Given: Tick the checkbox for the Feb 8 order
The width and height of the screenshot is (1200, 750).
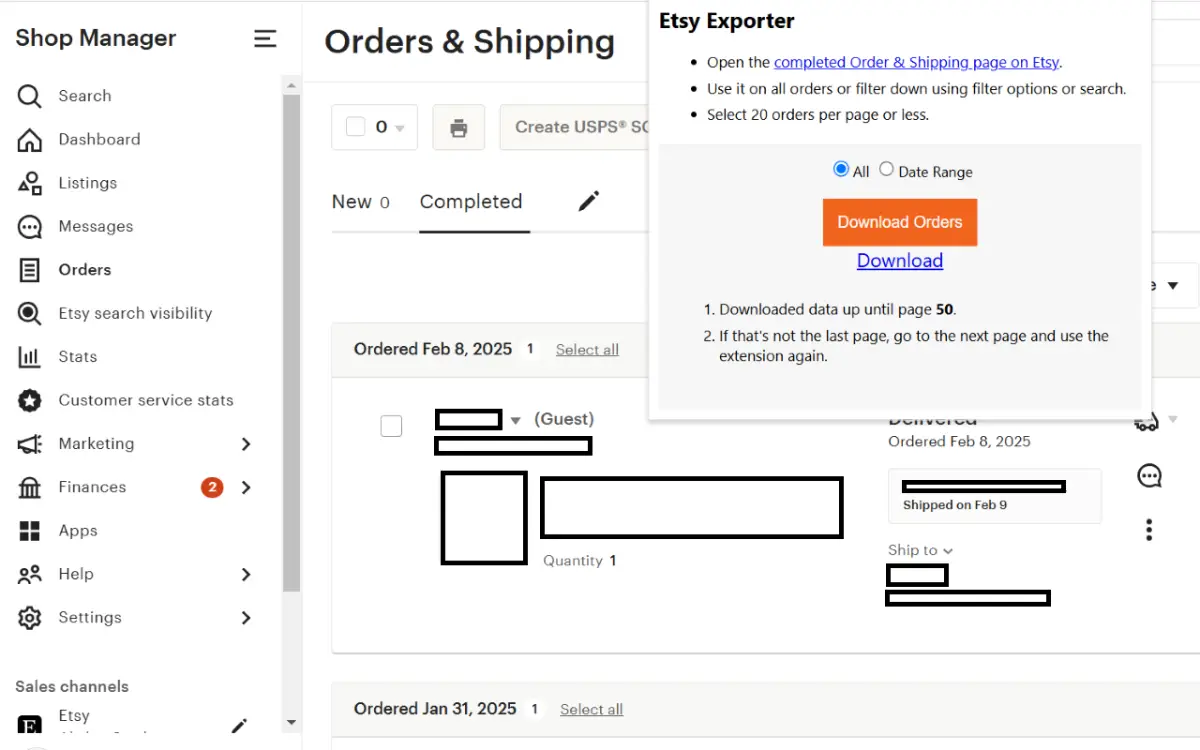Looking at the screenshot, I should (391, 425).
